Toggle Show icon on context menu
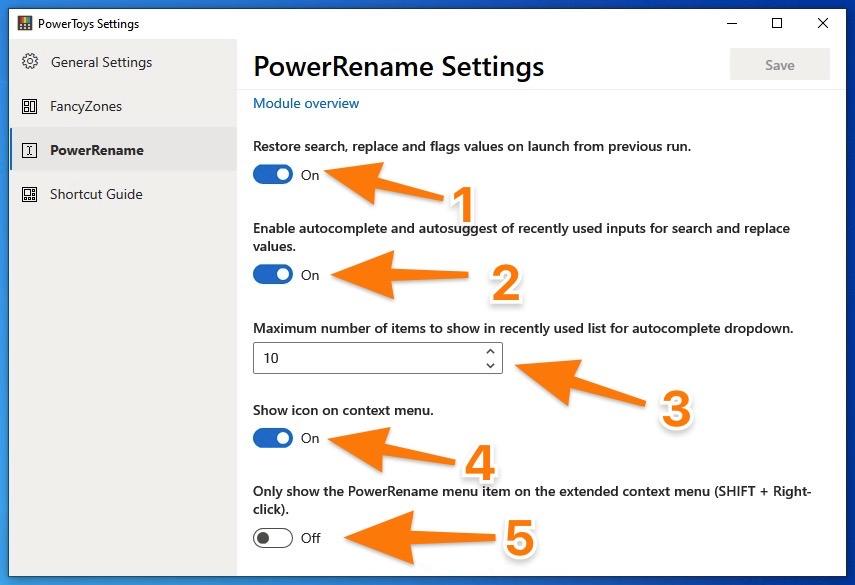This screenshot has height=585, width=855. click(273, 438)
